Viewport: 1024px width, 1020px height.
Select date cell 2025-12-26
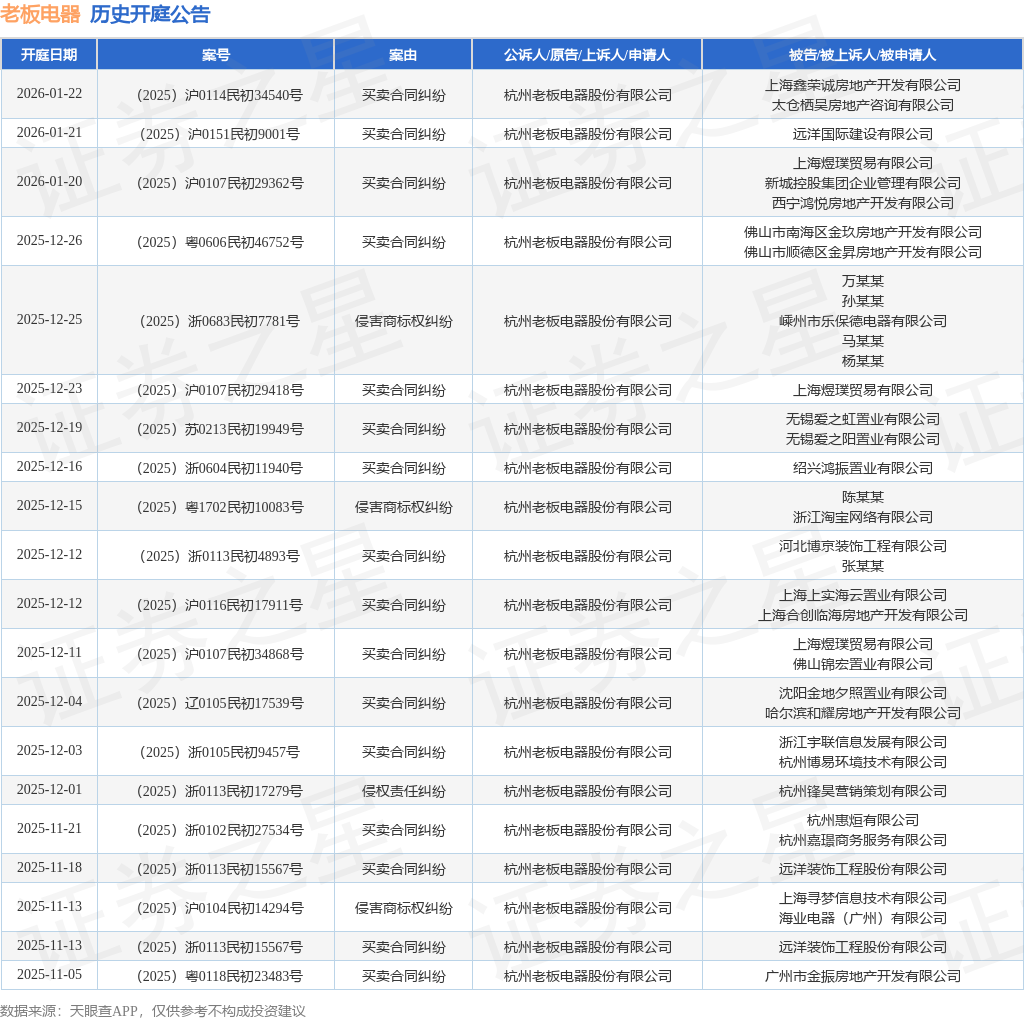pyautogui.click(x=49, y=240)
